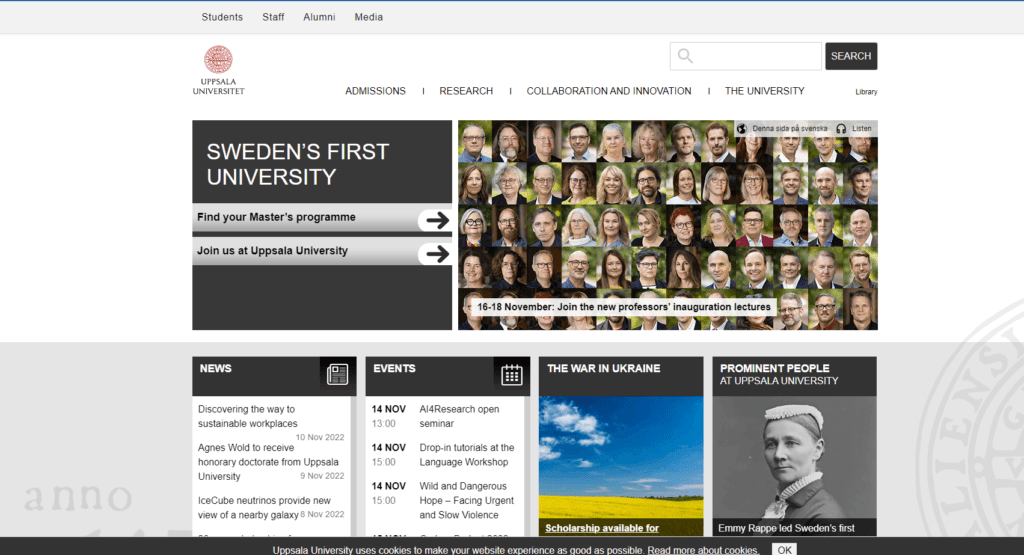Open the Research menu
This screenshot has width=1024, height=555.
466,91
